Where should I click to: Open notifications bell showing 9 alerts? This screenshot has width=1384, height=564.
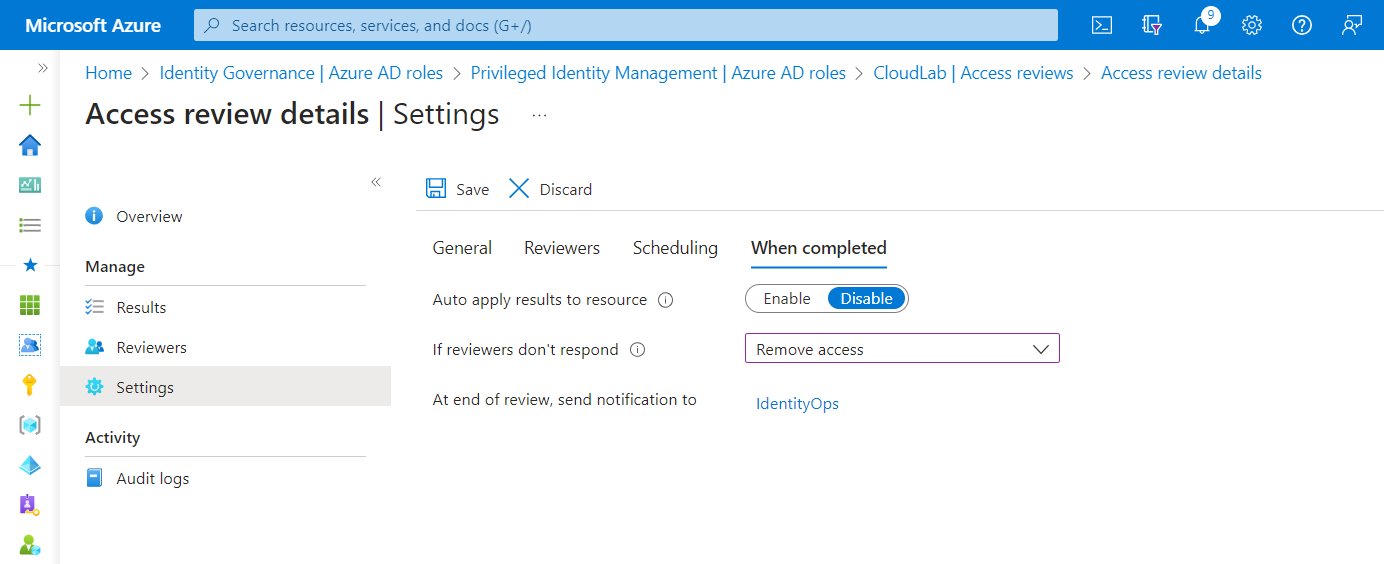(1203, 24)
